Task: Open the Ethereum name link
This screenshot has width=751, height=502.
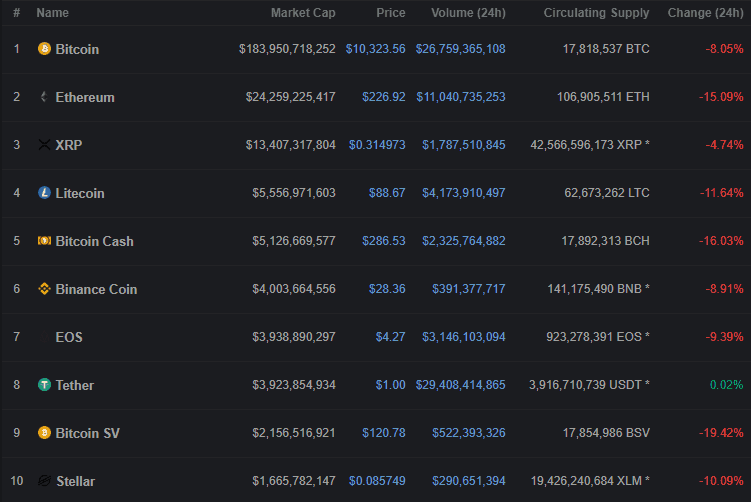Action: [x=85, y=97]
